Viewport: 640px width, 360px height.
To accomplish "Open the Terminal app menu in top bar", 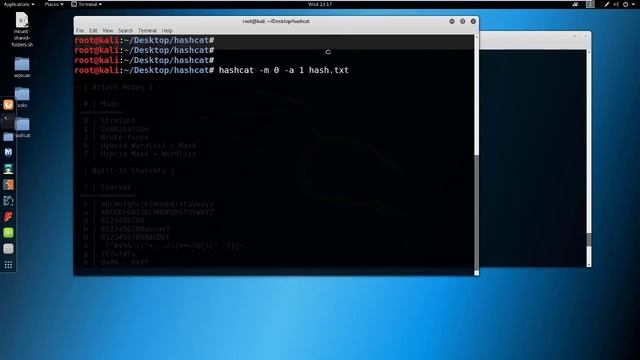I will 87,4.
